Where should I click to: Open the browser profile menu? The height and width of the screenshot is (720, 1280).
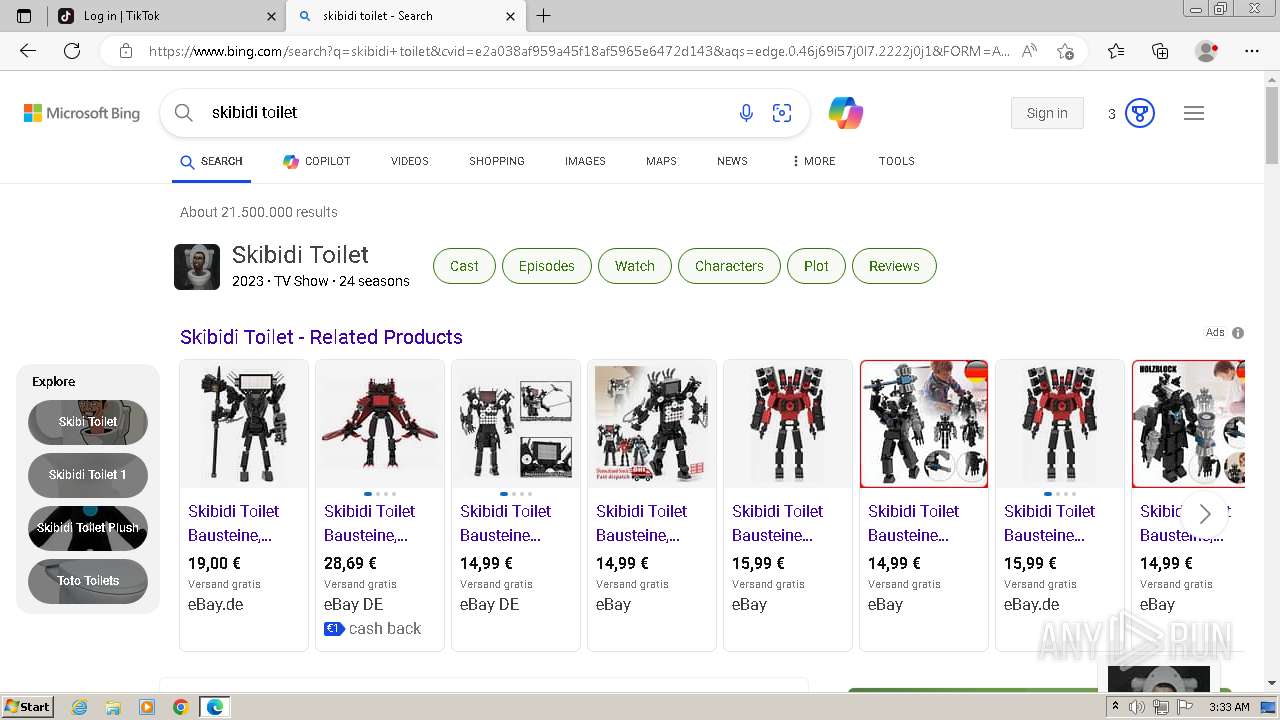coord(1207,51)
